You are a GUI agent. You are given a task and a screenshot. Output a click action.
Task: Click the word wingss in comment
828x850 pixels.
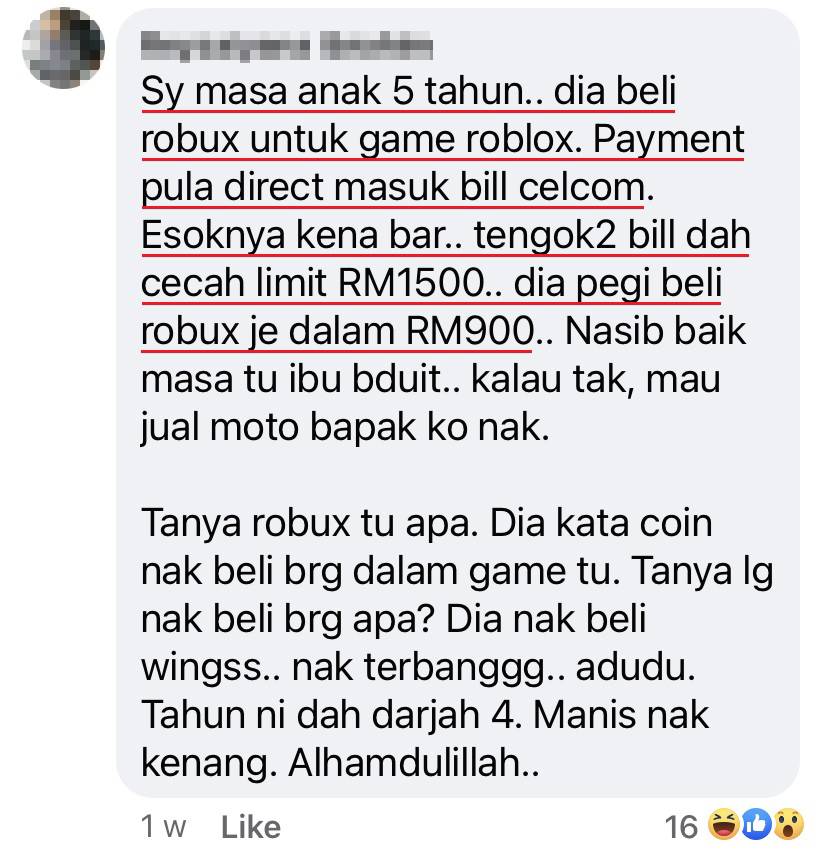coord(202,667)
